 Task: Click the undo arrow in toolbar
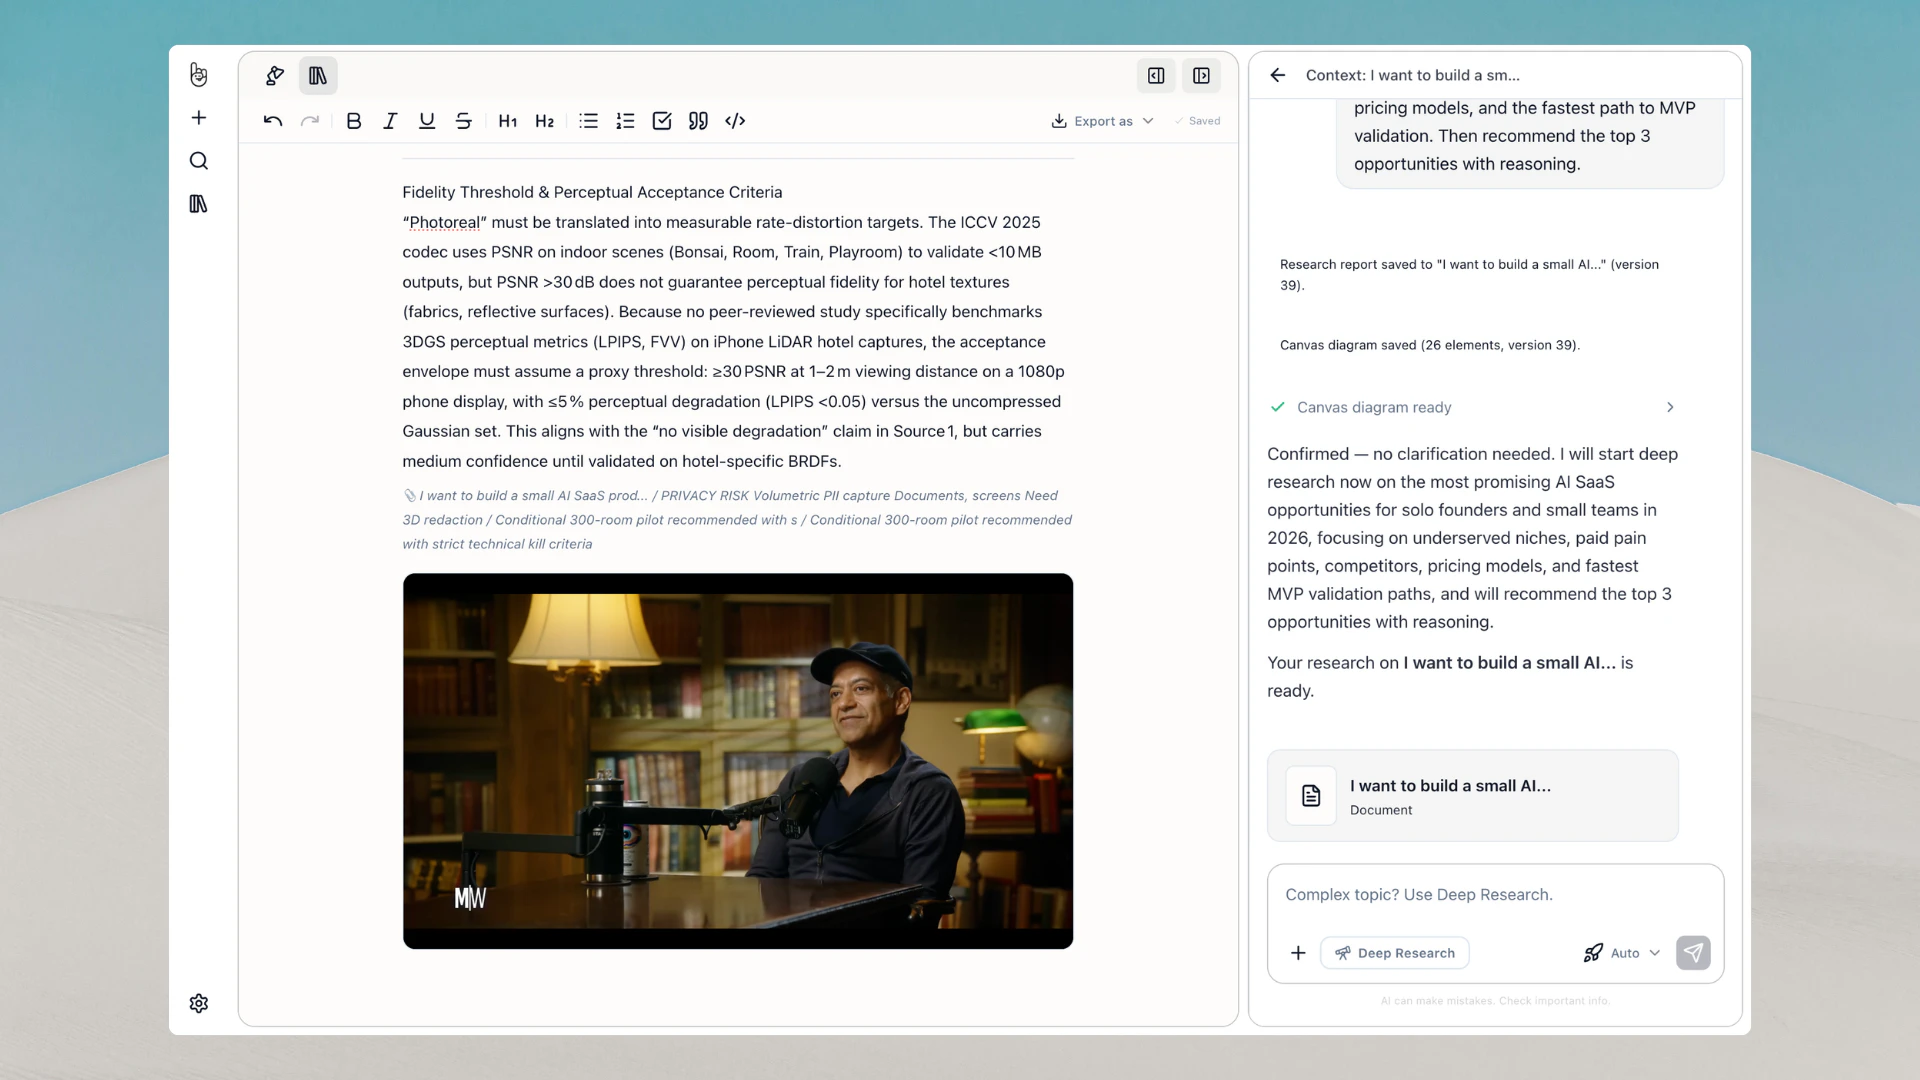(273, 121)
